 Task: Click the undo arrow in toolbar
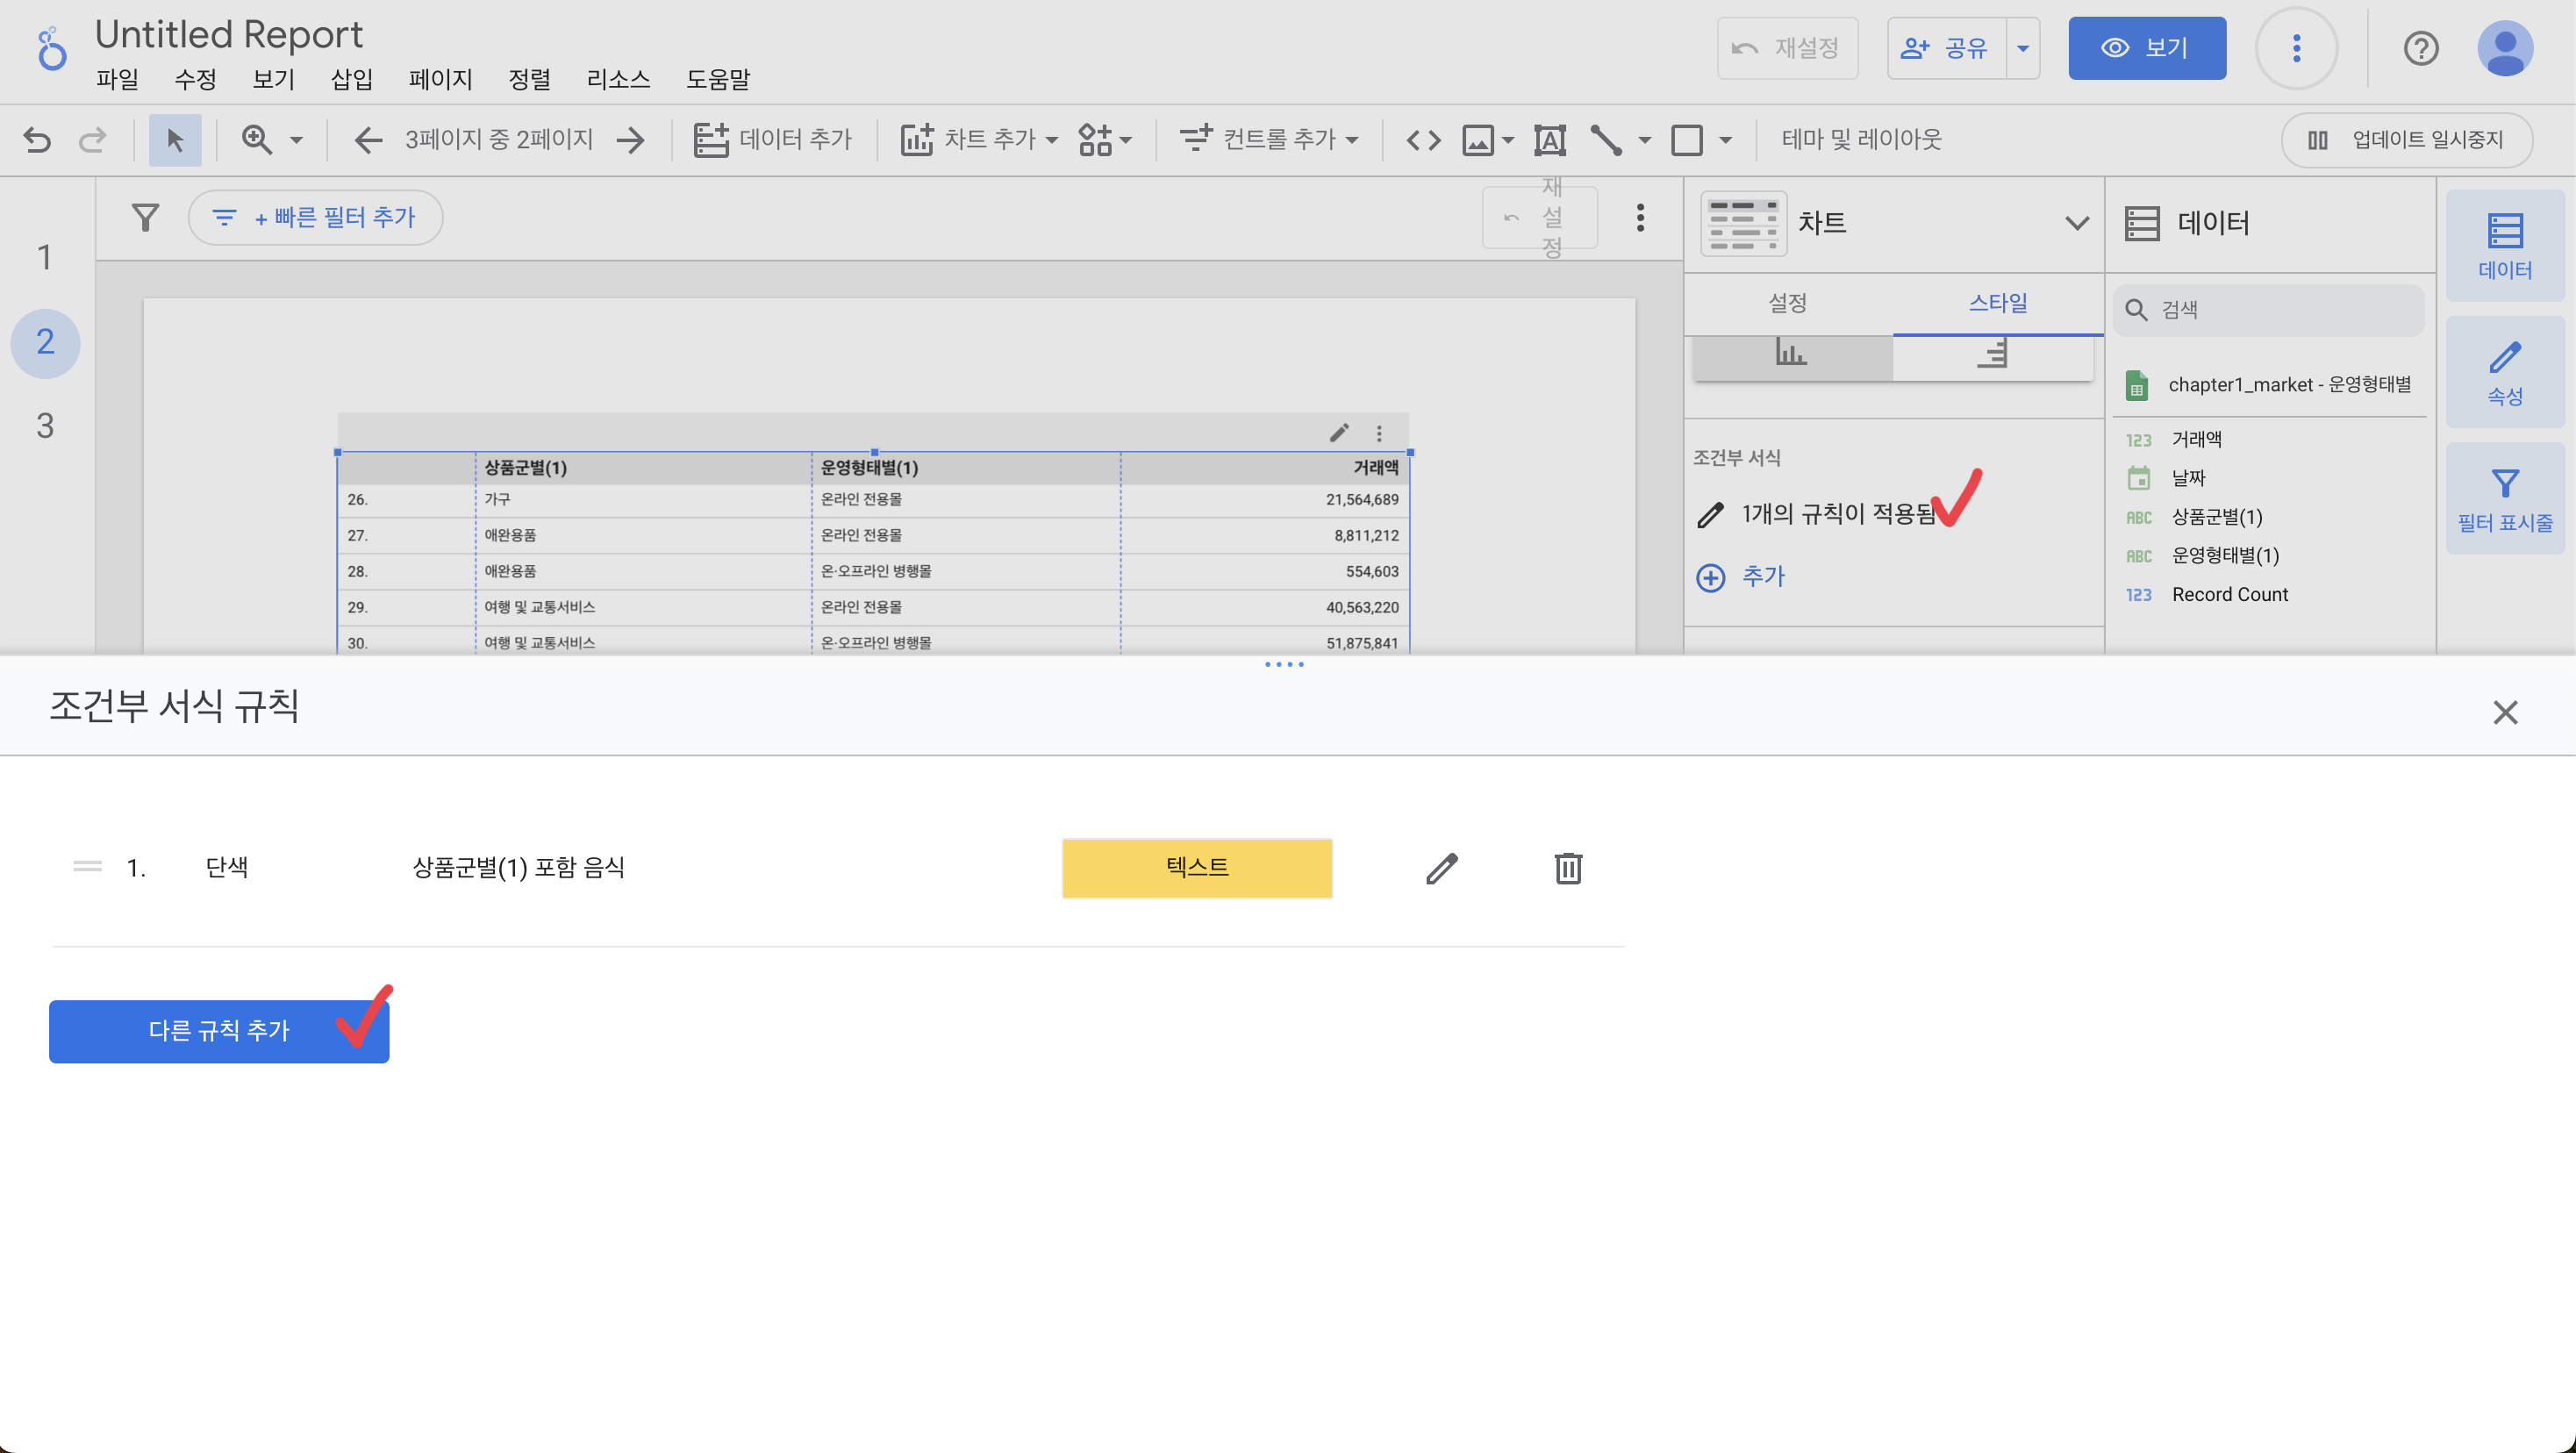37,139
